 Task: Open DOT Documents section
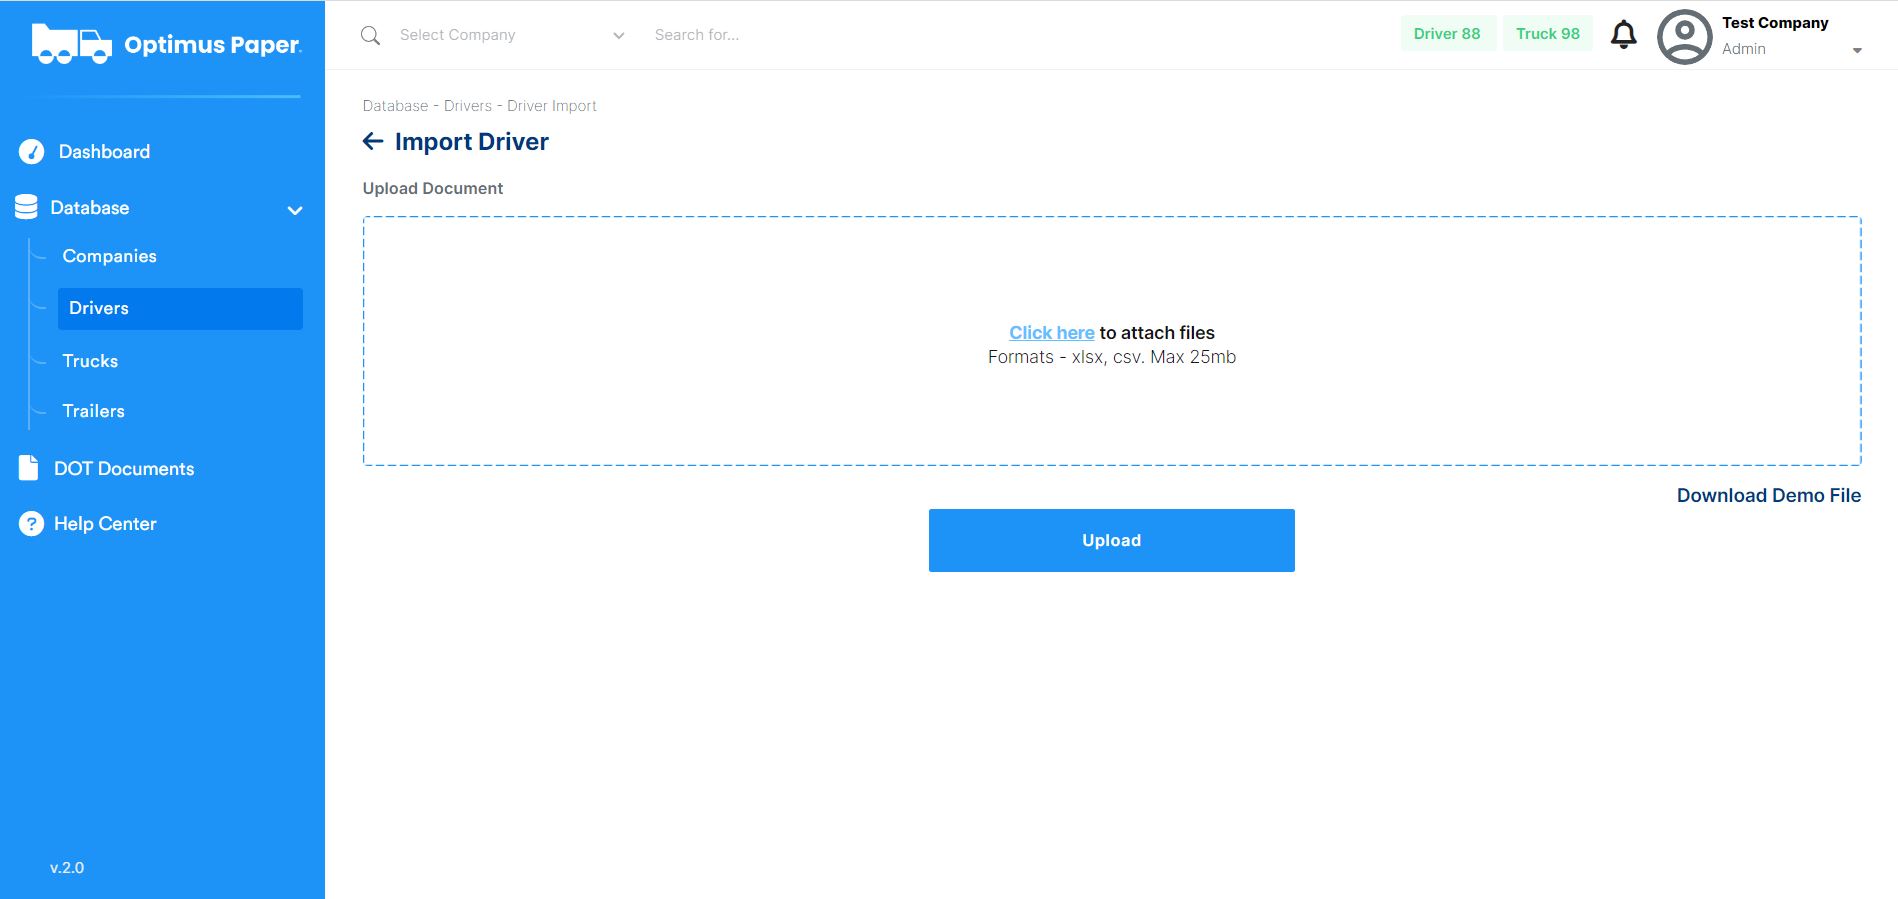coord(124,469)
